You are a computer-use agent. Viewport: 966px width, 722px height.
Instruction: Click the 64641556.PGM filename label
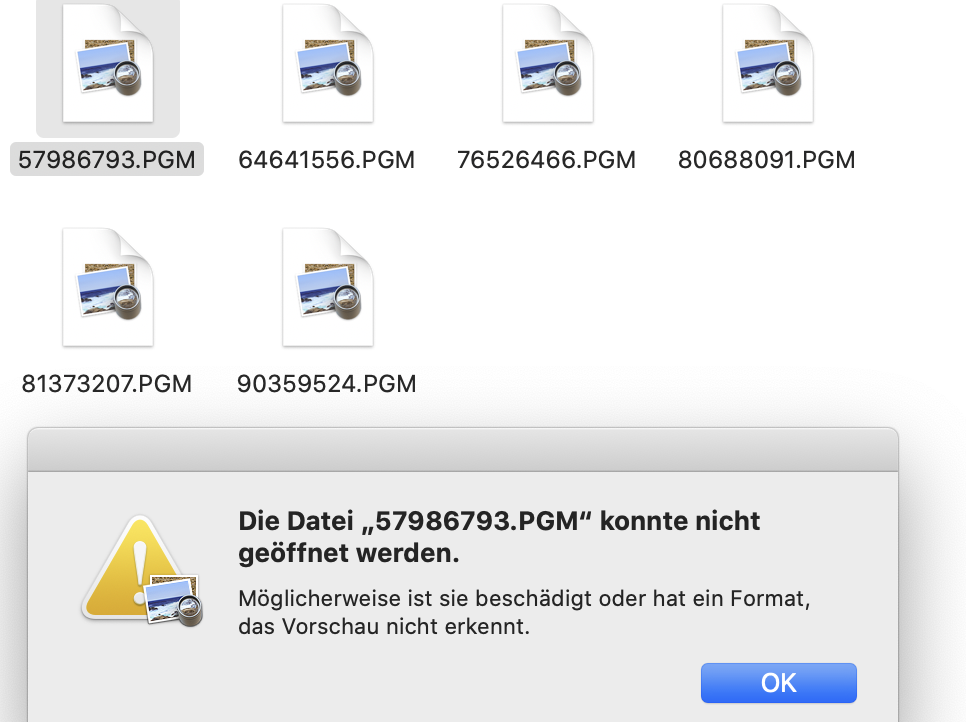pyautogui.click(x=327, y=160)
